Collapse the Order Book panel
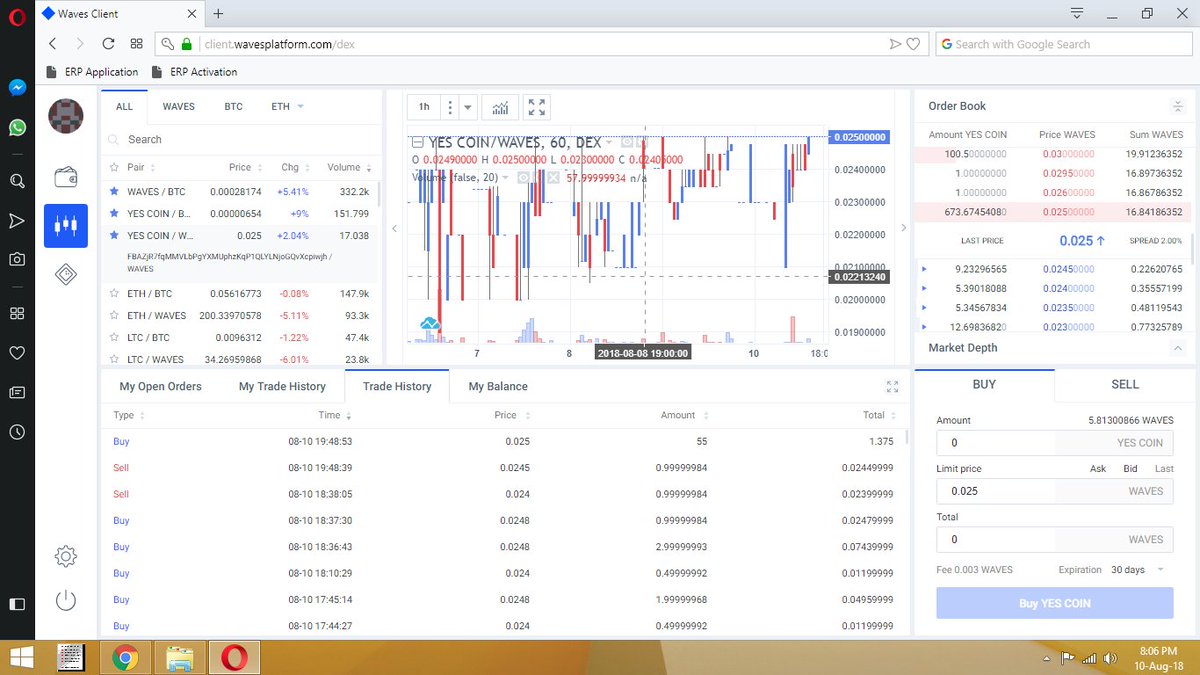The width and height of the screenshot is (1200, 675). tap(1177, 106)
